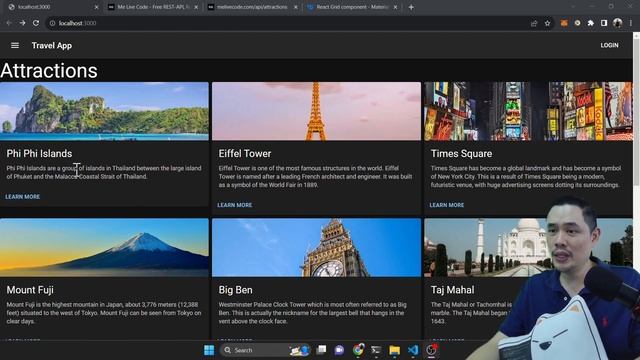Go back using browser back arrow
Screen dimensions: 640x360
[9, 23]
